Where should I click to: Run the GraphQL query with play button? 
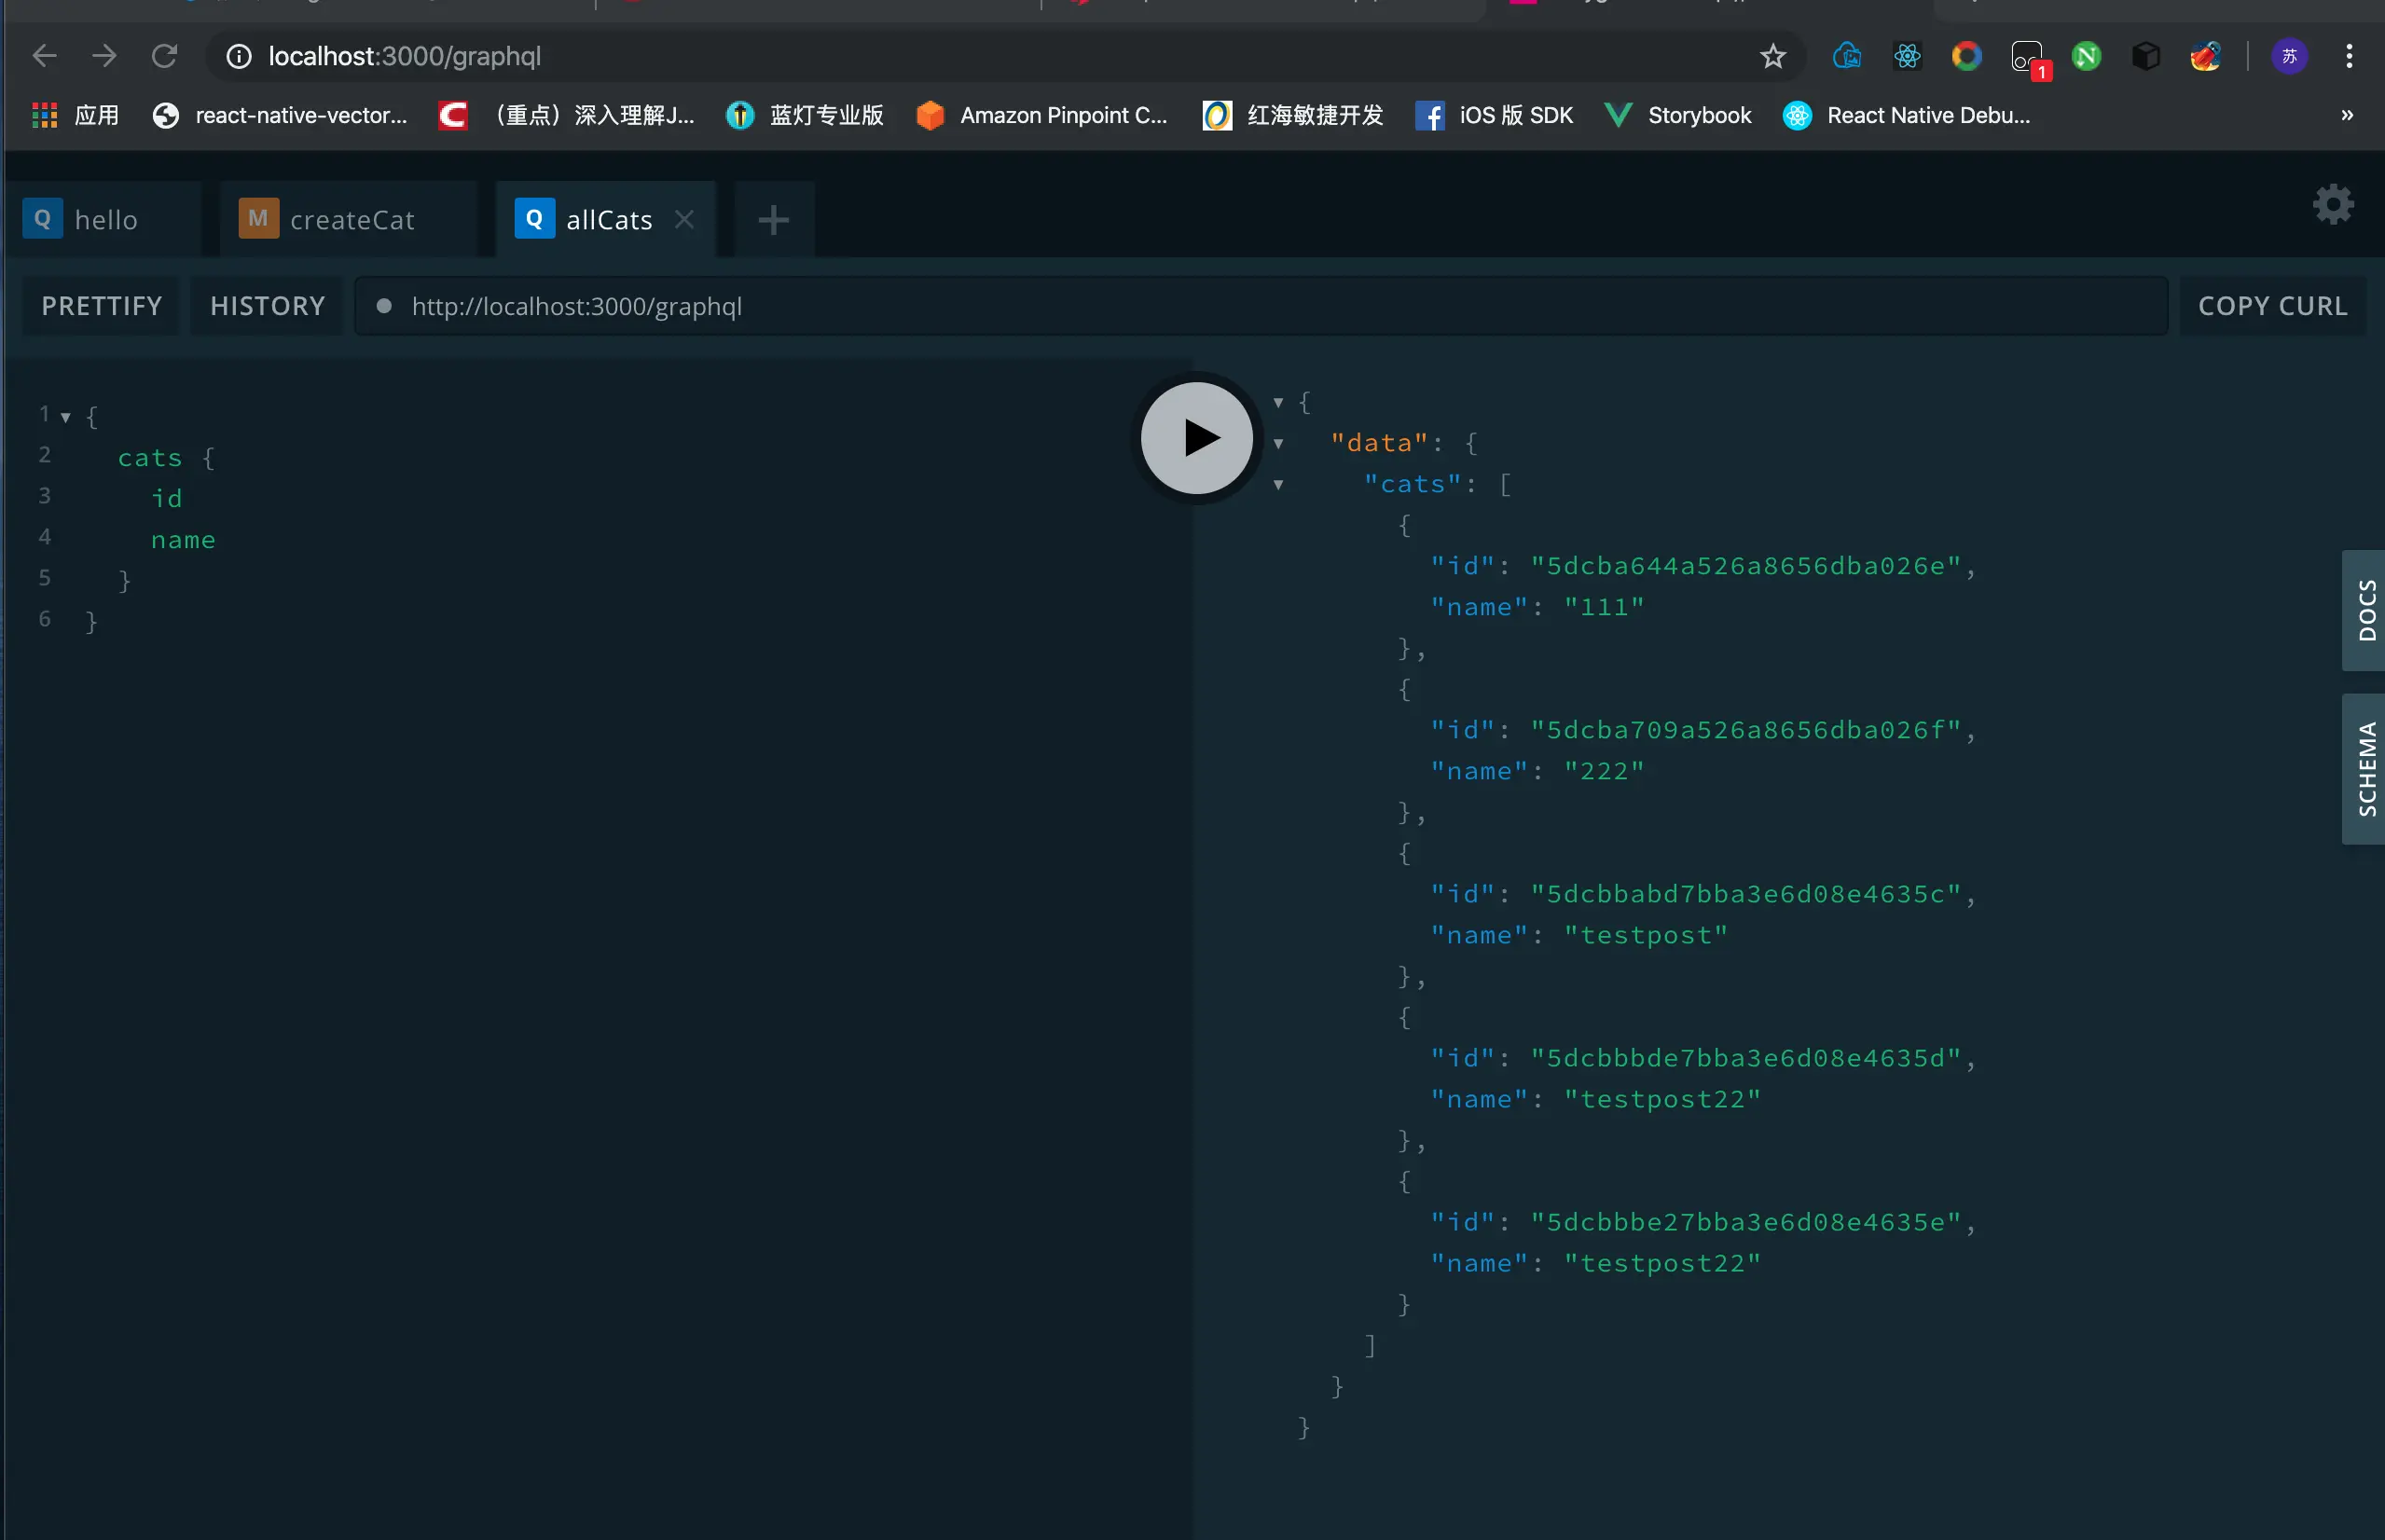(x=1197, y=438)
